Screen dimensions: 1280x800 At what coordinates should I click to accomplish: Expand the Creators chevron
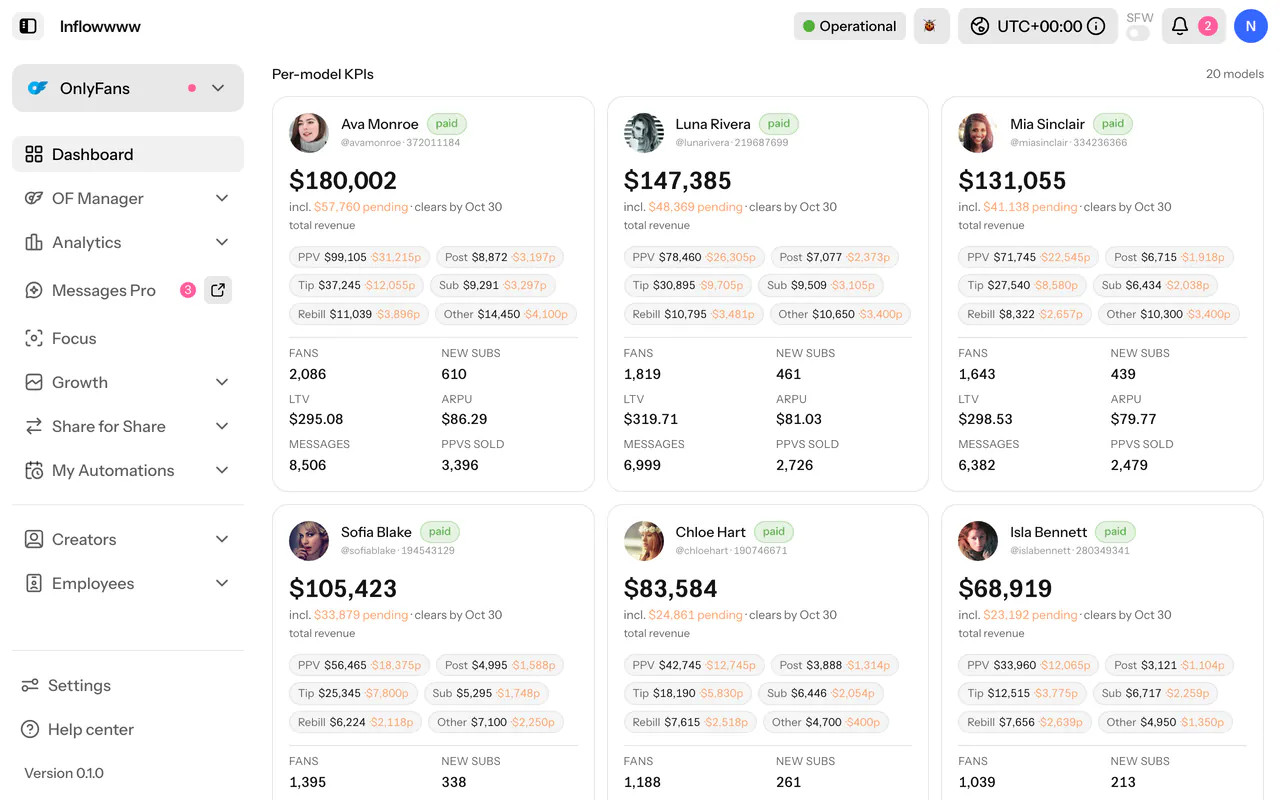pyautogui.click(x=222, y=539)
